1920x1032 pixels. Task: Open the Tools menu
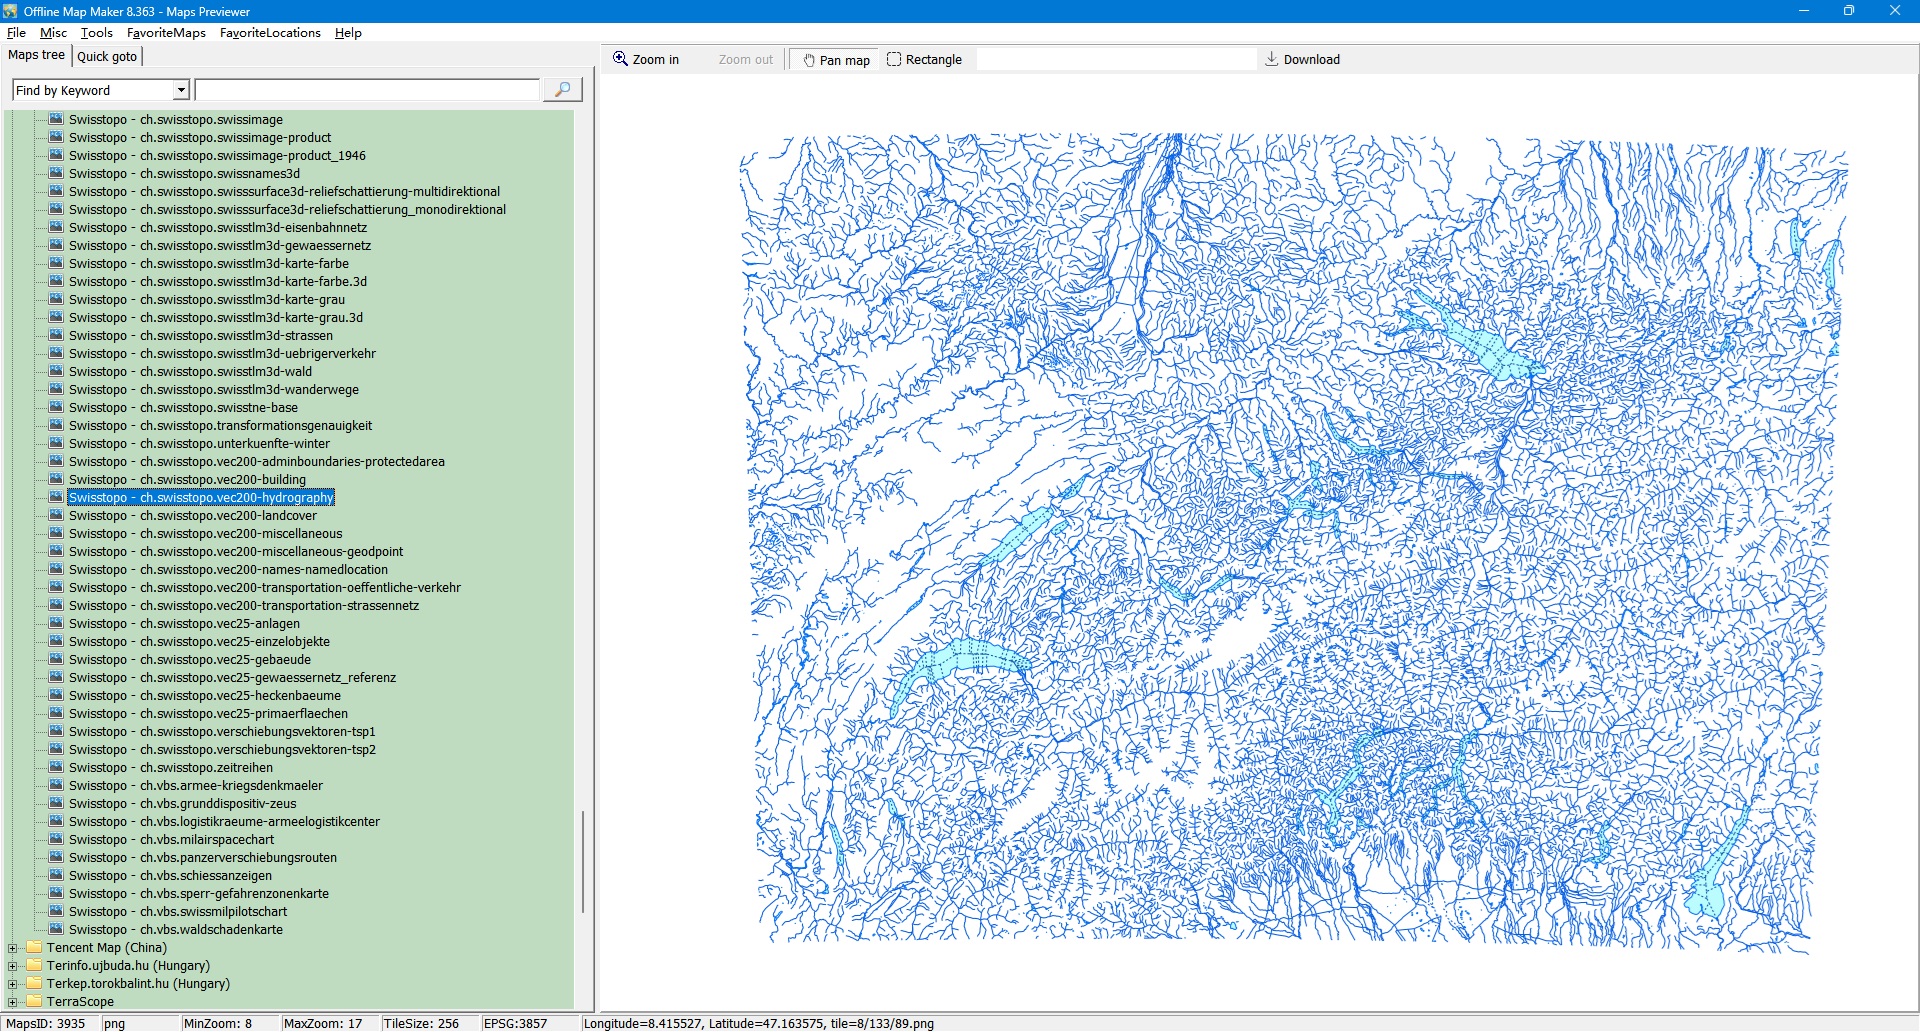(x=96, y=33)
